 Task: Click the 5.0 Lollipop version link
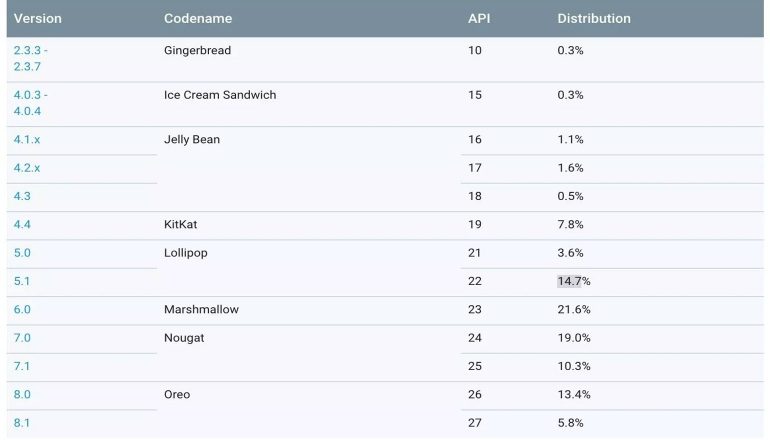click(23, 253)
